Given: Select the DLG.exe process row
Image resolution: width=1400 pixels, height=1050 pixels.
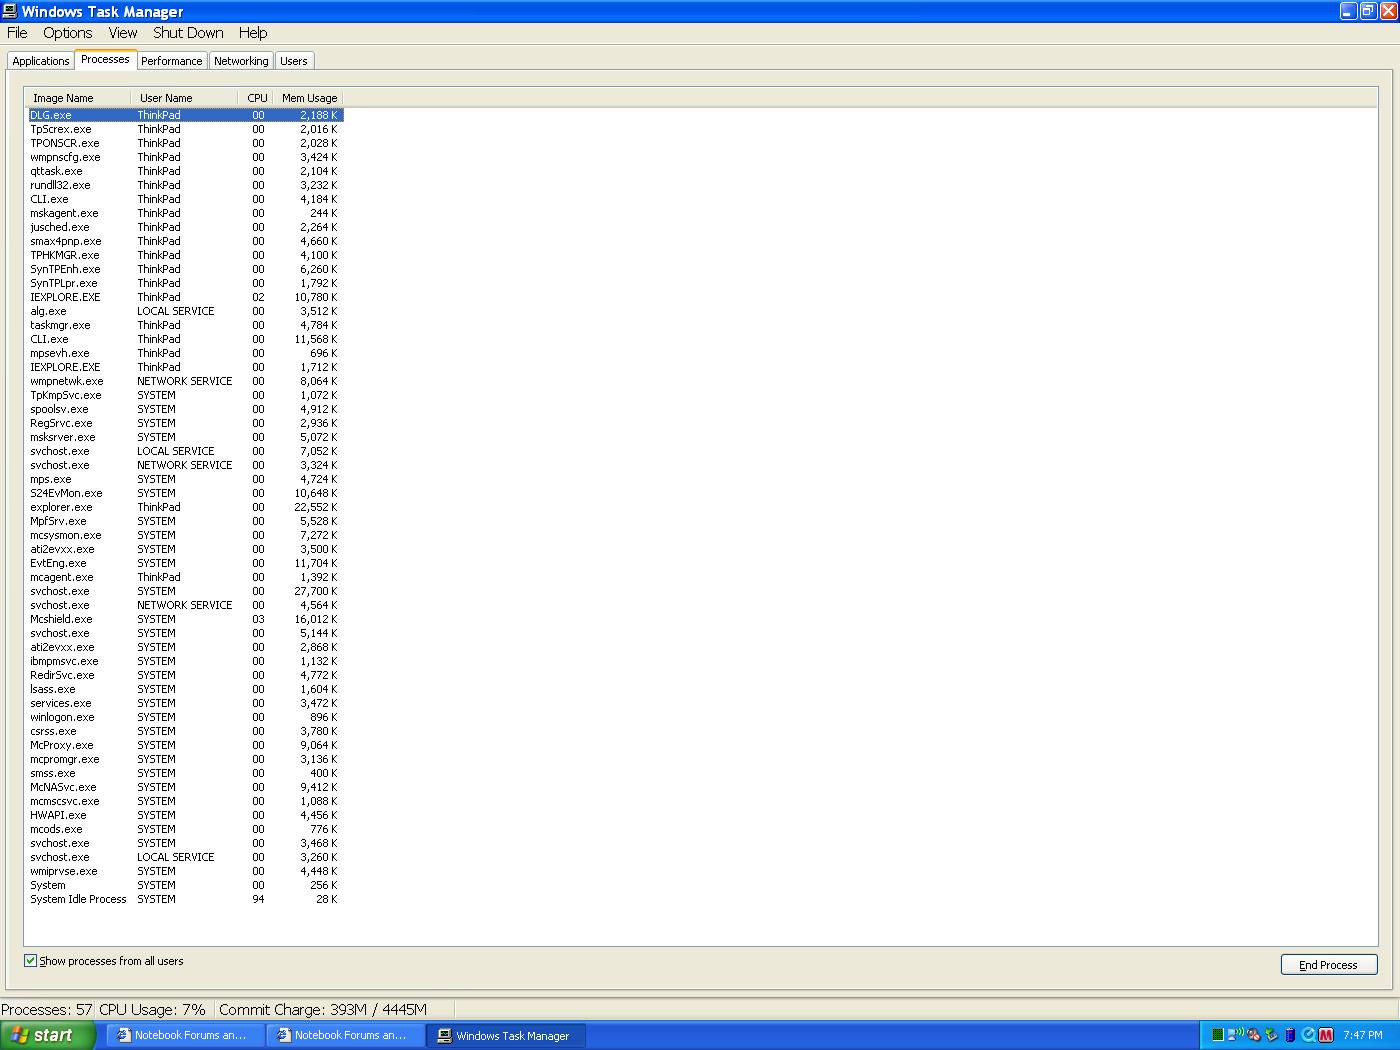Looking at the screenshot, I should pos(186,115).
